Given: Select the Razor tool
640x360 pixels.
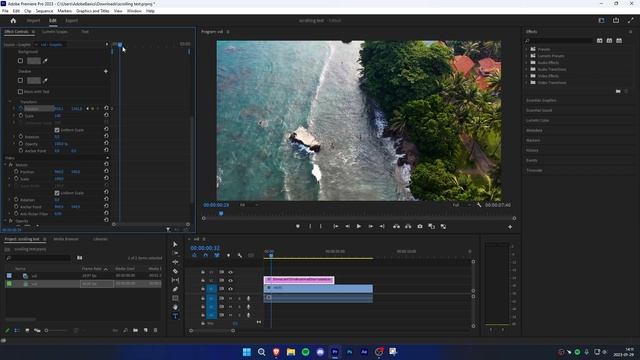Looking at the screenshot, I should point(175,271).
